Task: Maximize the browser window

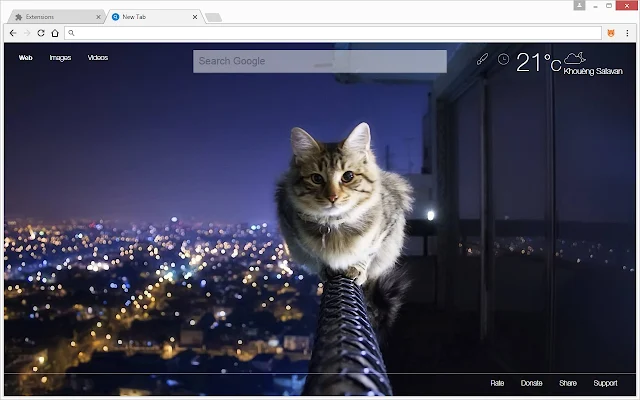Action: point(609,6)
